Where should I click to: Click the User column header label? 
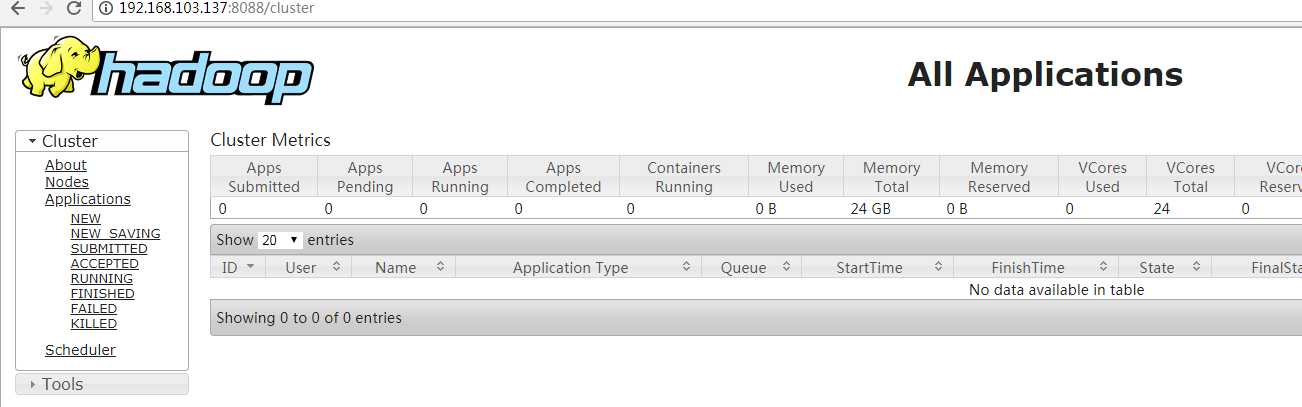301,268
